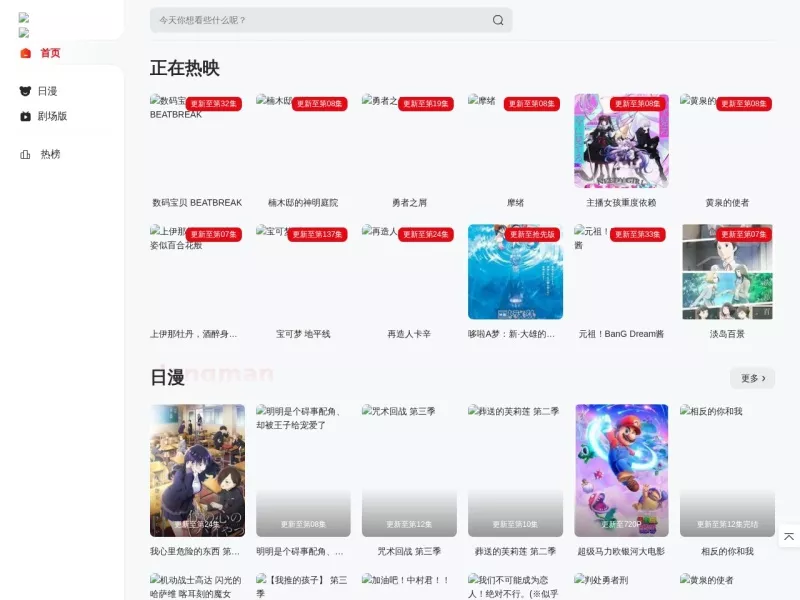
Task: Open the 加油吧！中村君！！ card
Action: (x=409, y=587)
